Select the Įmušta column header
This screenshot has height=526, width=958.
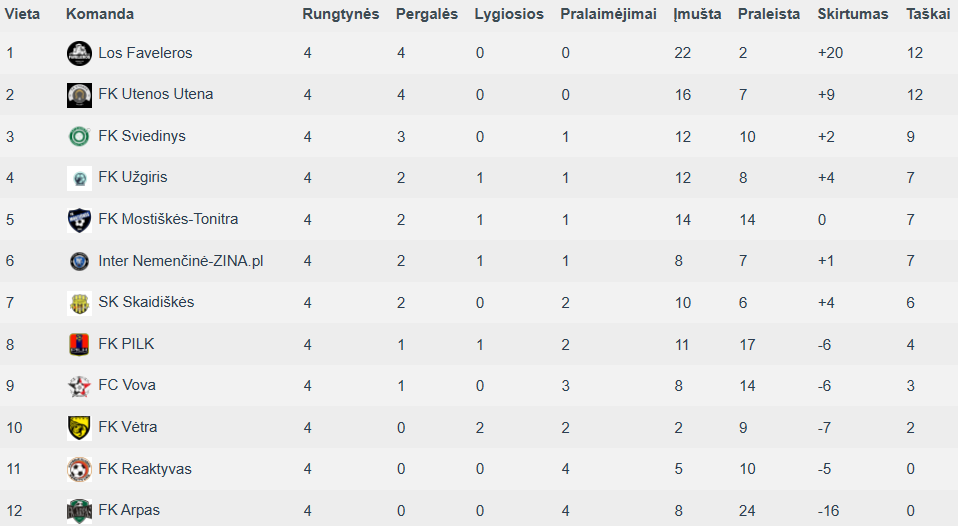pos(697,14)
